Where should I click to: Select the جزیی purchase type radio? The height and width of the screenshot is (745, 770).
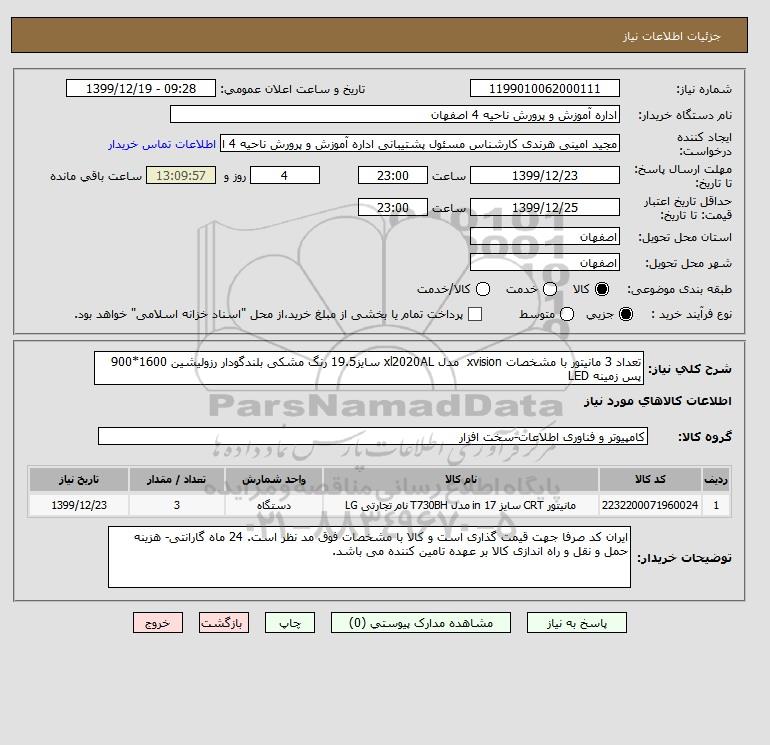tap(626, 314)
